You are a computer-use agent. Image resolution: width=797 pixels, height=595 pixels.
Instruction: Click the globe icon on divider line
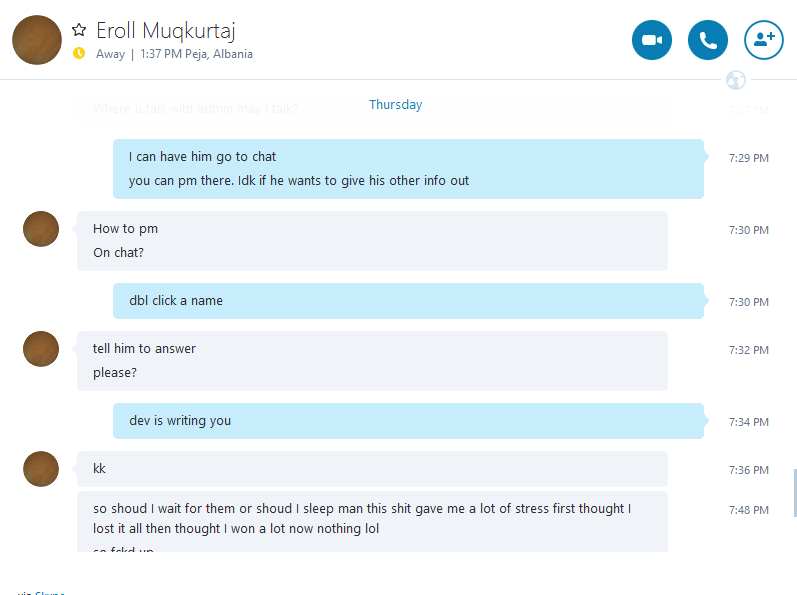pyautogui.click(x=735, y=80)
